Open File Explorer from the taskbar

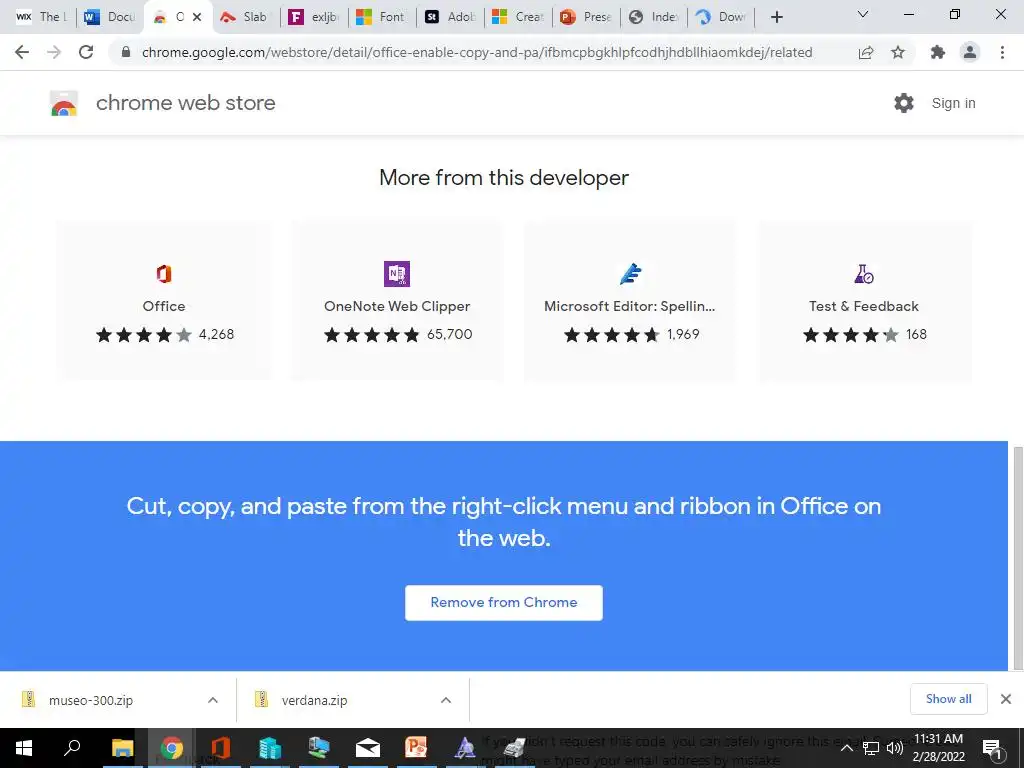(122, 748)
